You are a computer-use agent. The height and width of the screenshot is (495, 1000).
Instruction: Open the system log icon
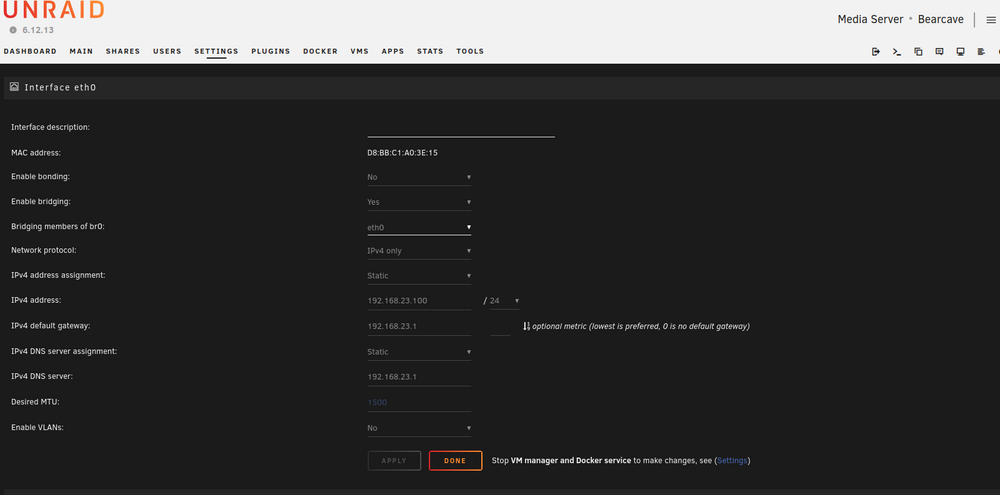tap(982, 52)
